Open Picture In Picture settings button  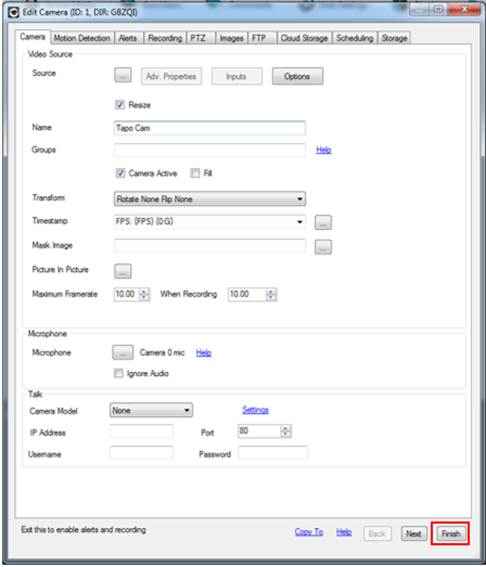pyautogui.click(x=123, y=271)
